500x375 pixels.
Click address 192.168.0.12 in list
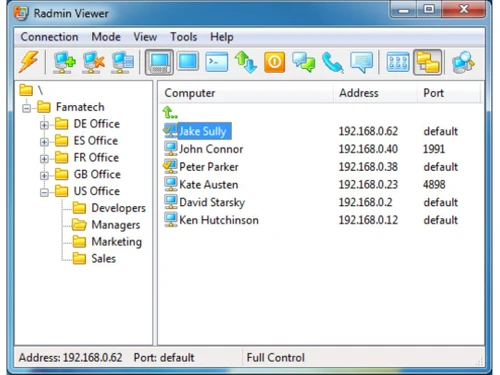(x=368, y=220)
